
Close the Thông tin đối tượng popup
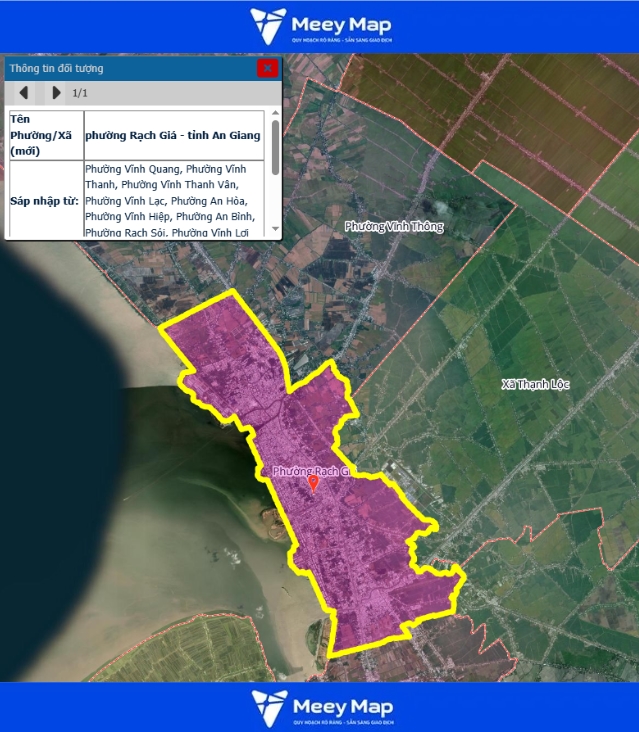click(267, 68)
